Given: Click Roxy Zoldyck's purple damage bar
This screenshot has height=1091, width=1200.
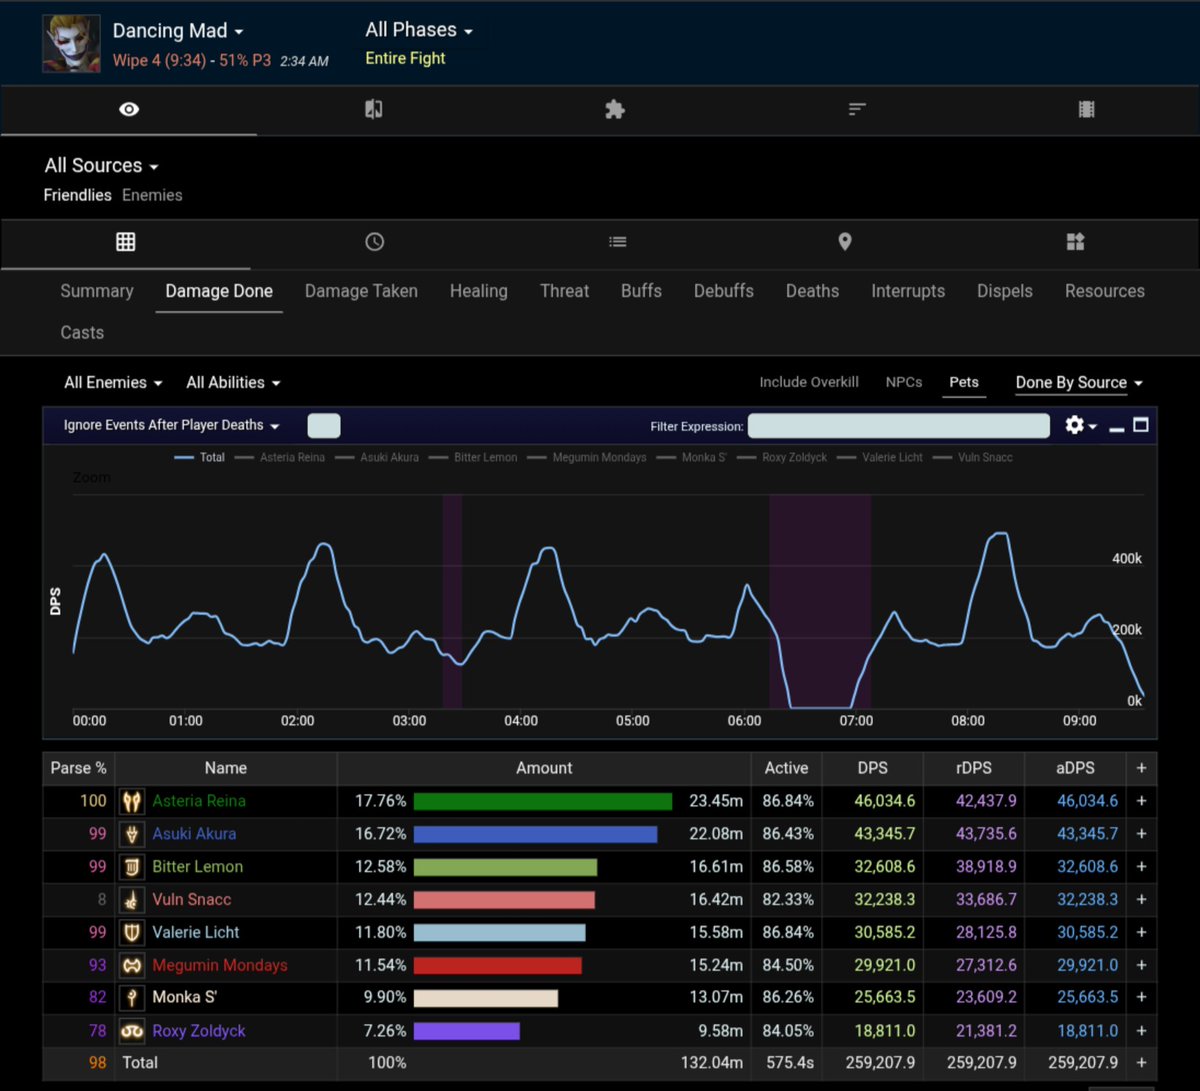Looking at the screenshot, I should coord(467,1031).
